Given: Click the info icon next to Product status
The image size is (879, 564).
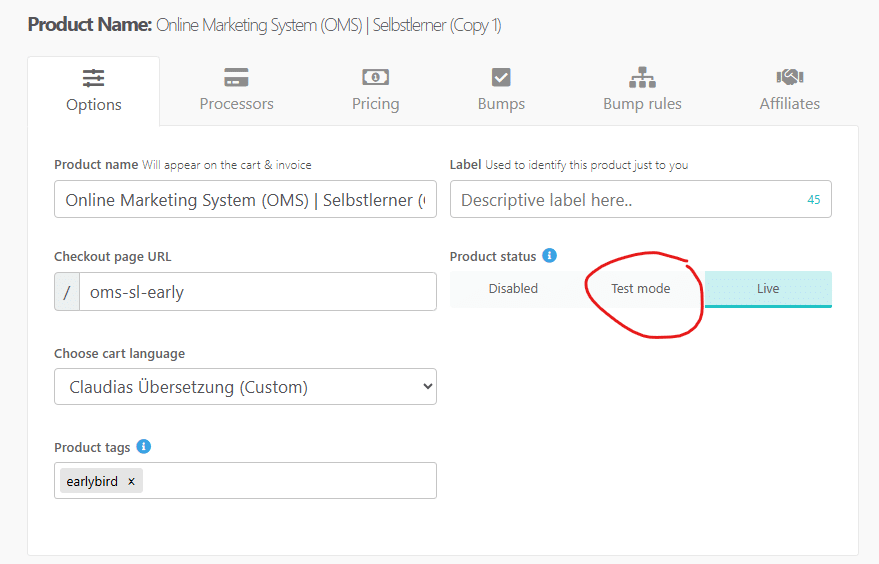Looking at the screenshot, I should (x=549, y=256).
